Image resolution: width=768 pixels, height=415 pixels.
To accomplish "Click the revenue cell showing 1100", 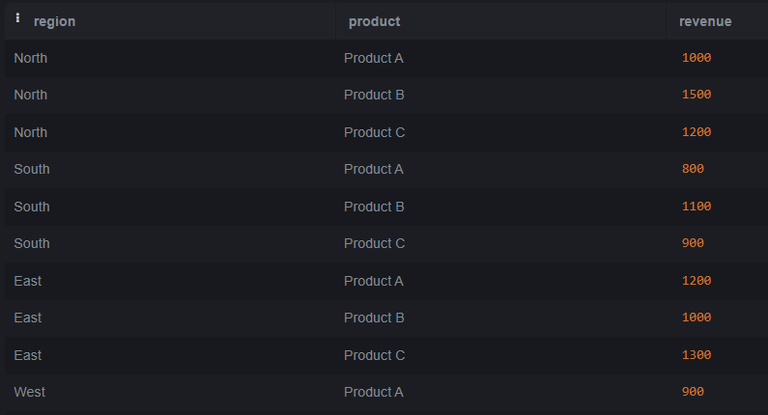I will click(696, 207).
